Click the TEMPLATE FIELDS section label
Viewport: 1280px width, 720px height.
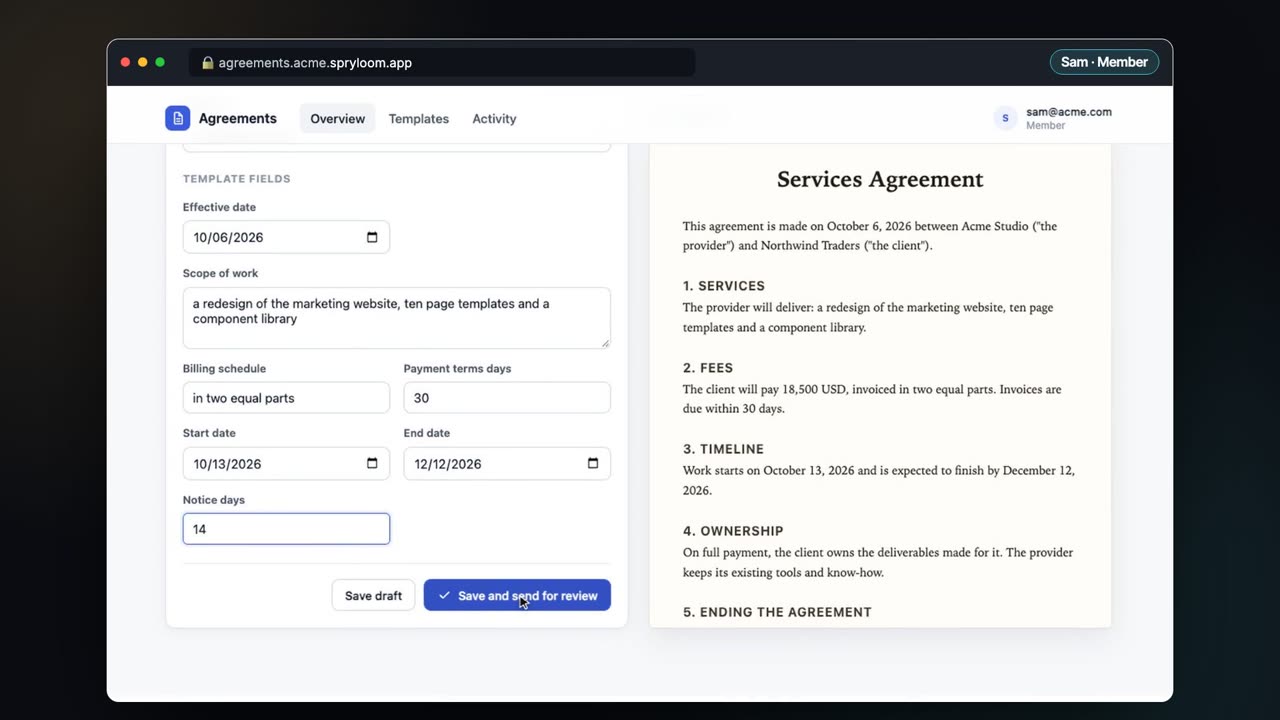[x=237, y=179]
